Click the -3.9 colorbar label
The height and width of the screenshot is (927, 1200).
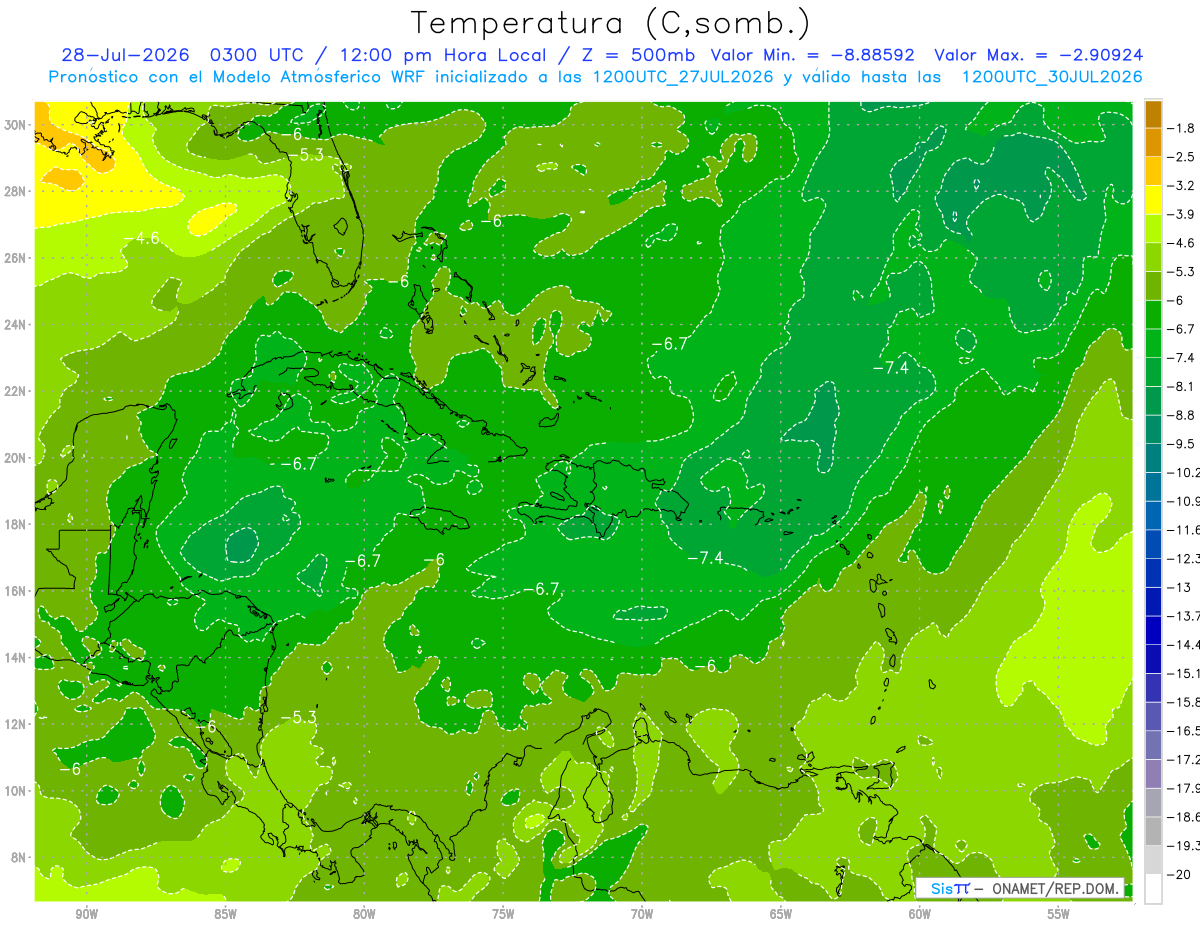point(1182,214)
